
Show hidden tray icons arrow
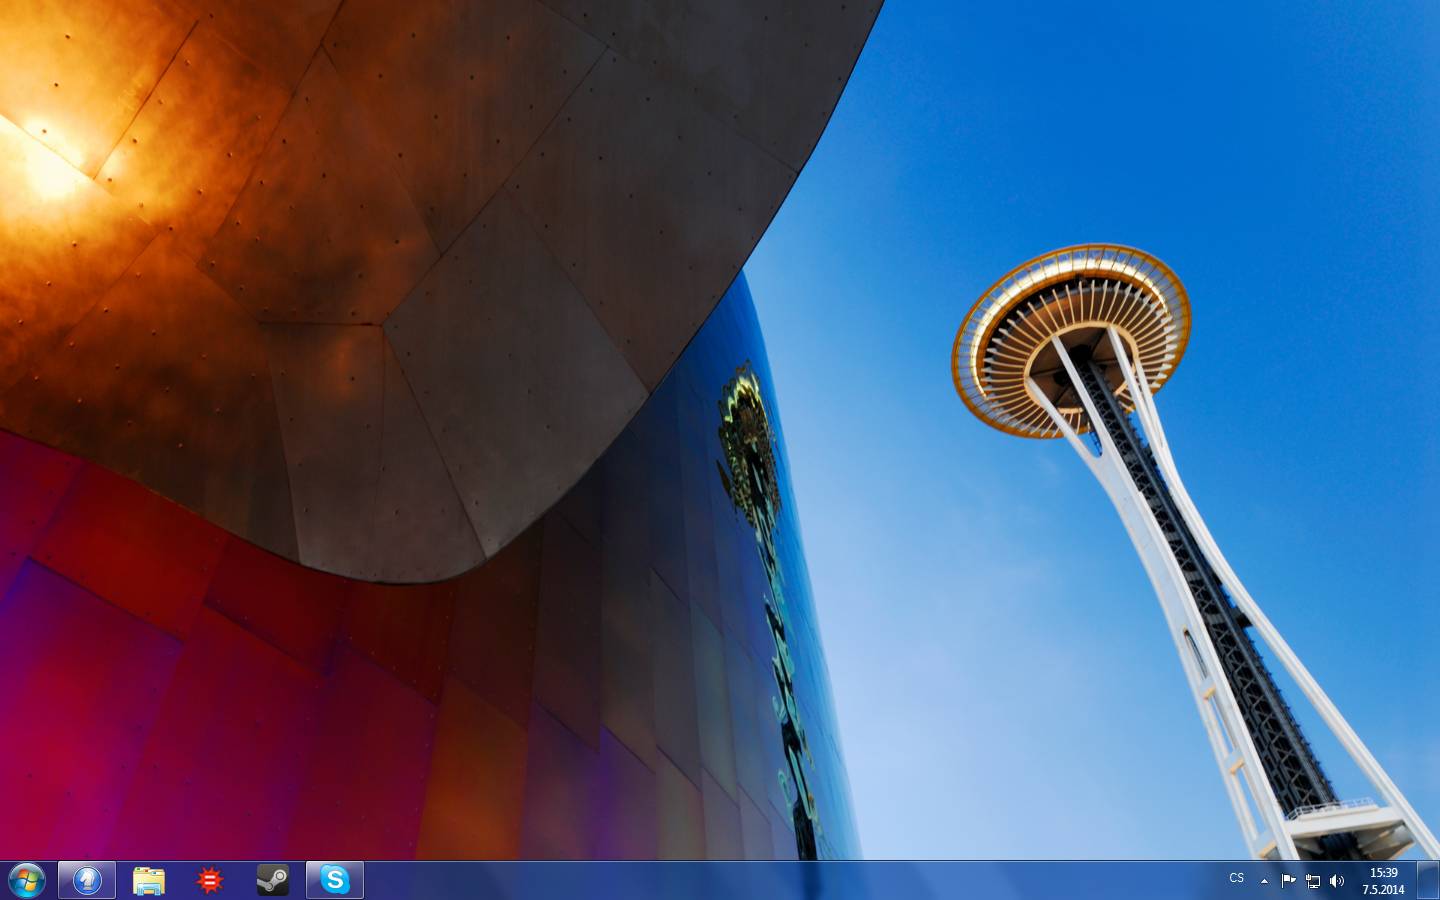click(x=1264, y=881)
